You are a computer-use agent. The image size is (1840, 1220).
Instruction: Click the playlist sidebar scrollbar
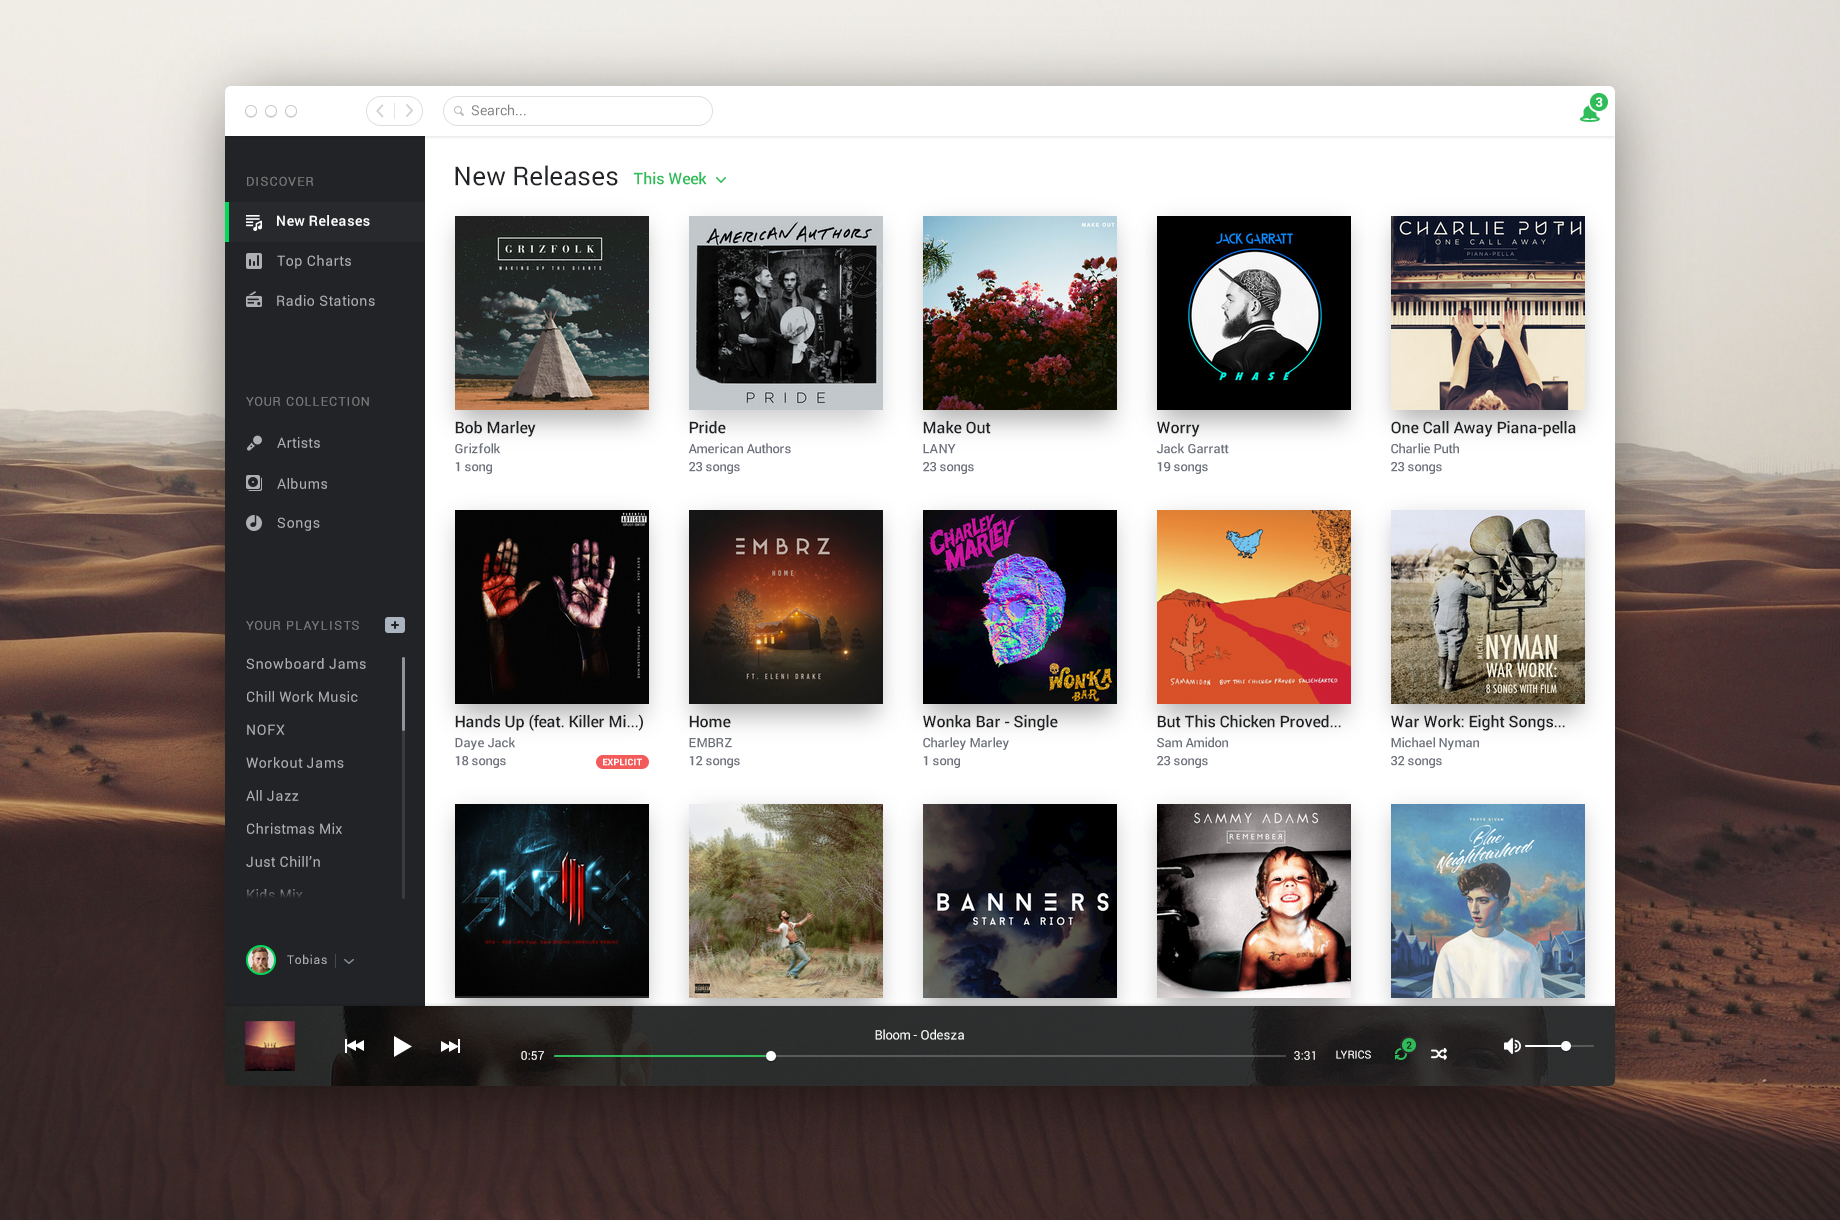click(403, 694)
